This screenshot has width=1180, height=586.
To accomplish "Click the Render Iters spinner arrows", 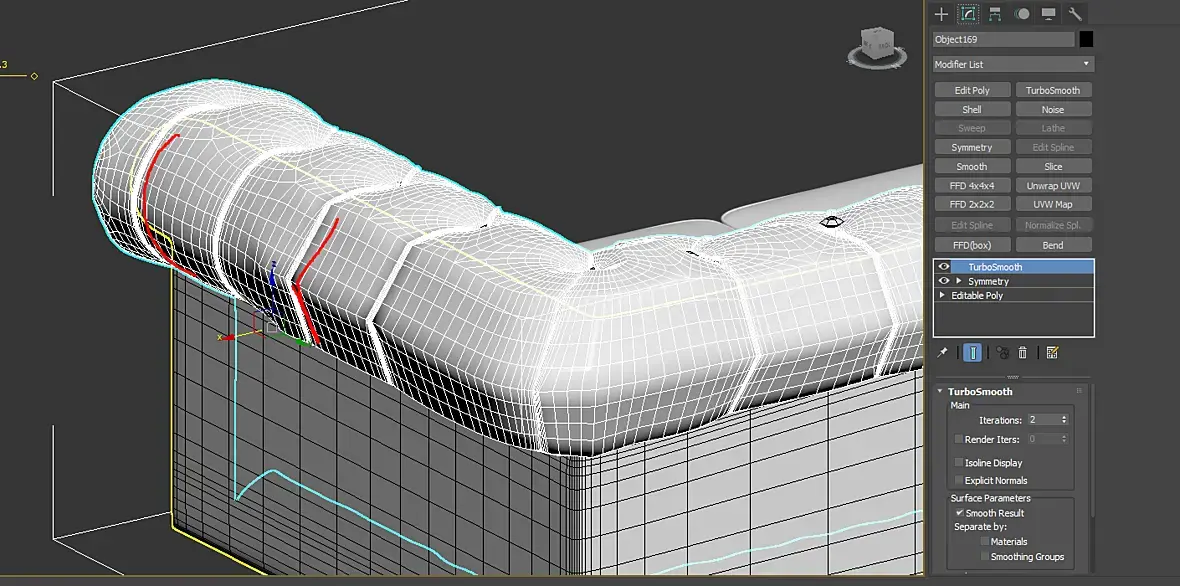I will (x=1064, y=439).
